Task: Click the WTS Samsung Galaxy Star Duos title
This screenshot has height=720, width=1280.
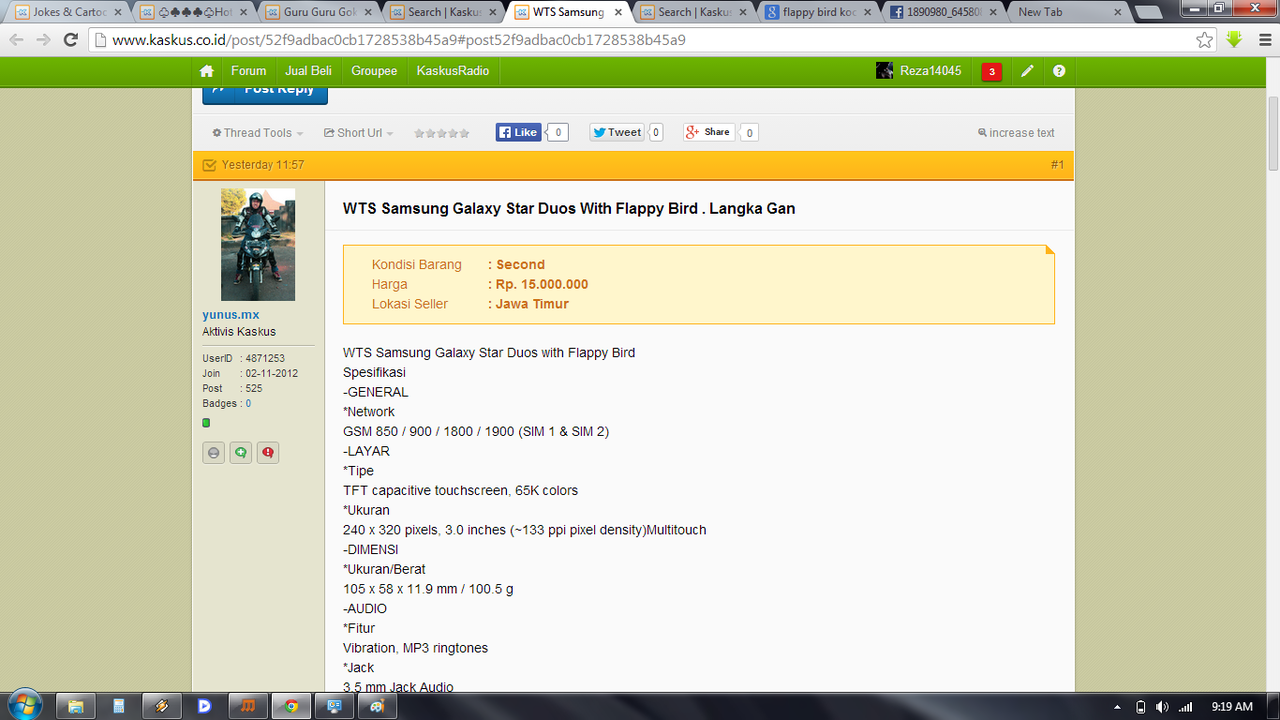Action: click(x=569, y=209)
